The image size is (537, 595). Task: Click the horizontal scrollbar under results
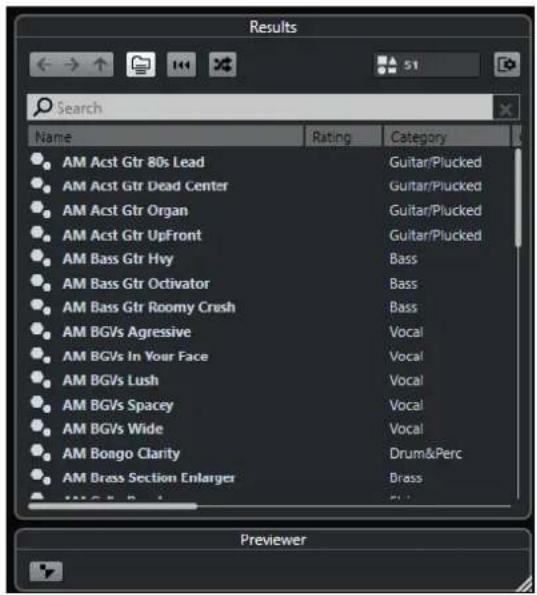tap(113, 506)
